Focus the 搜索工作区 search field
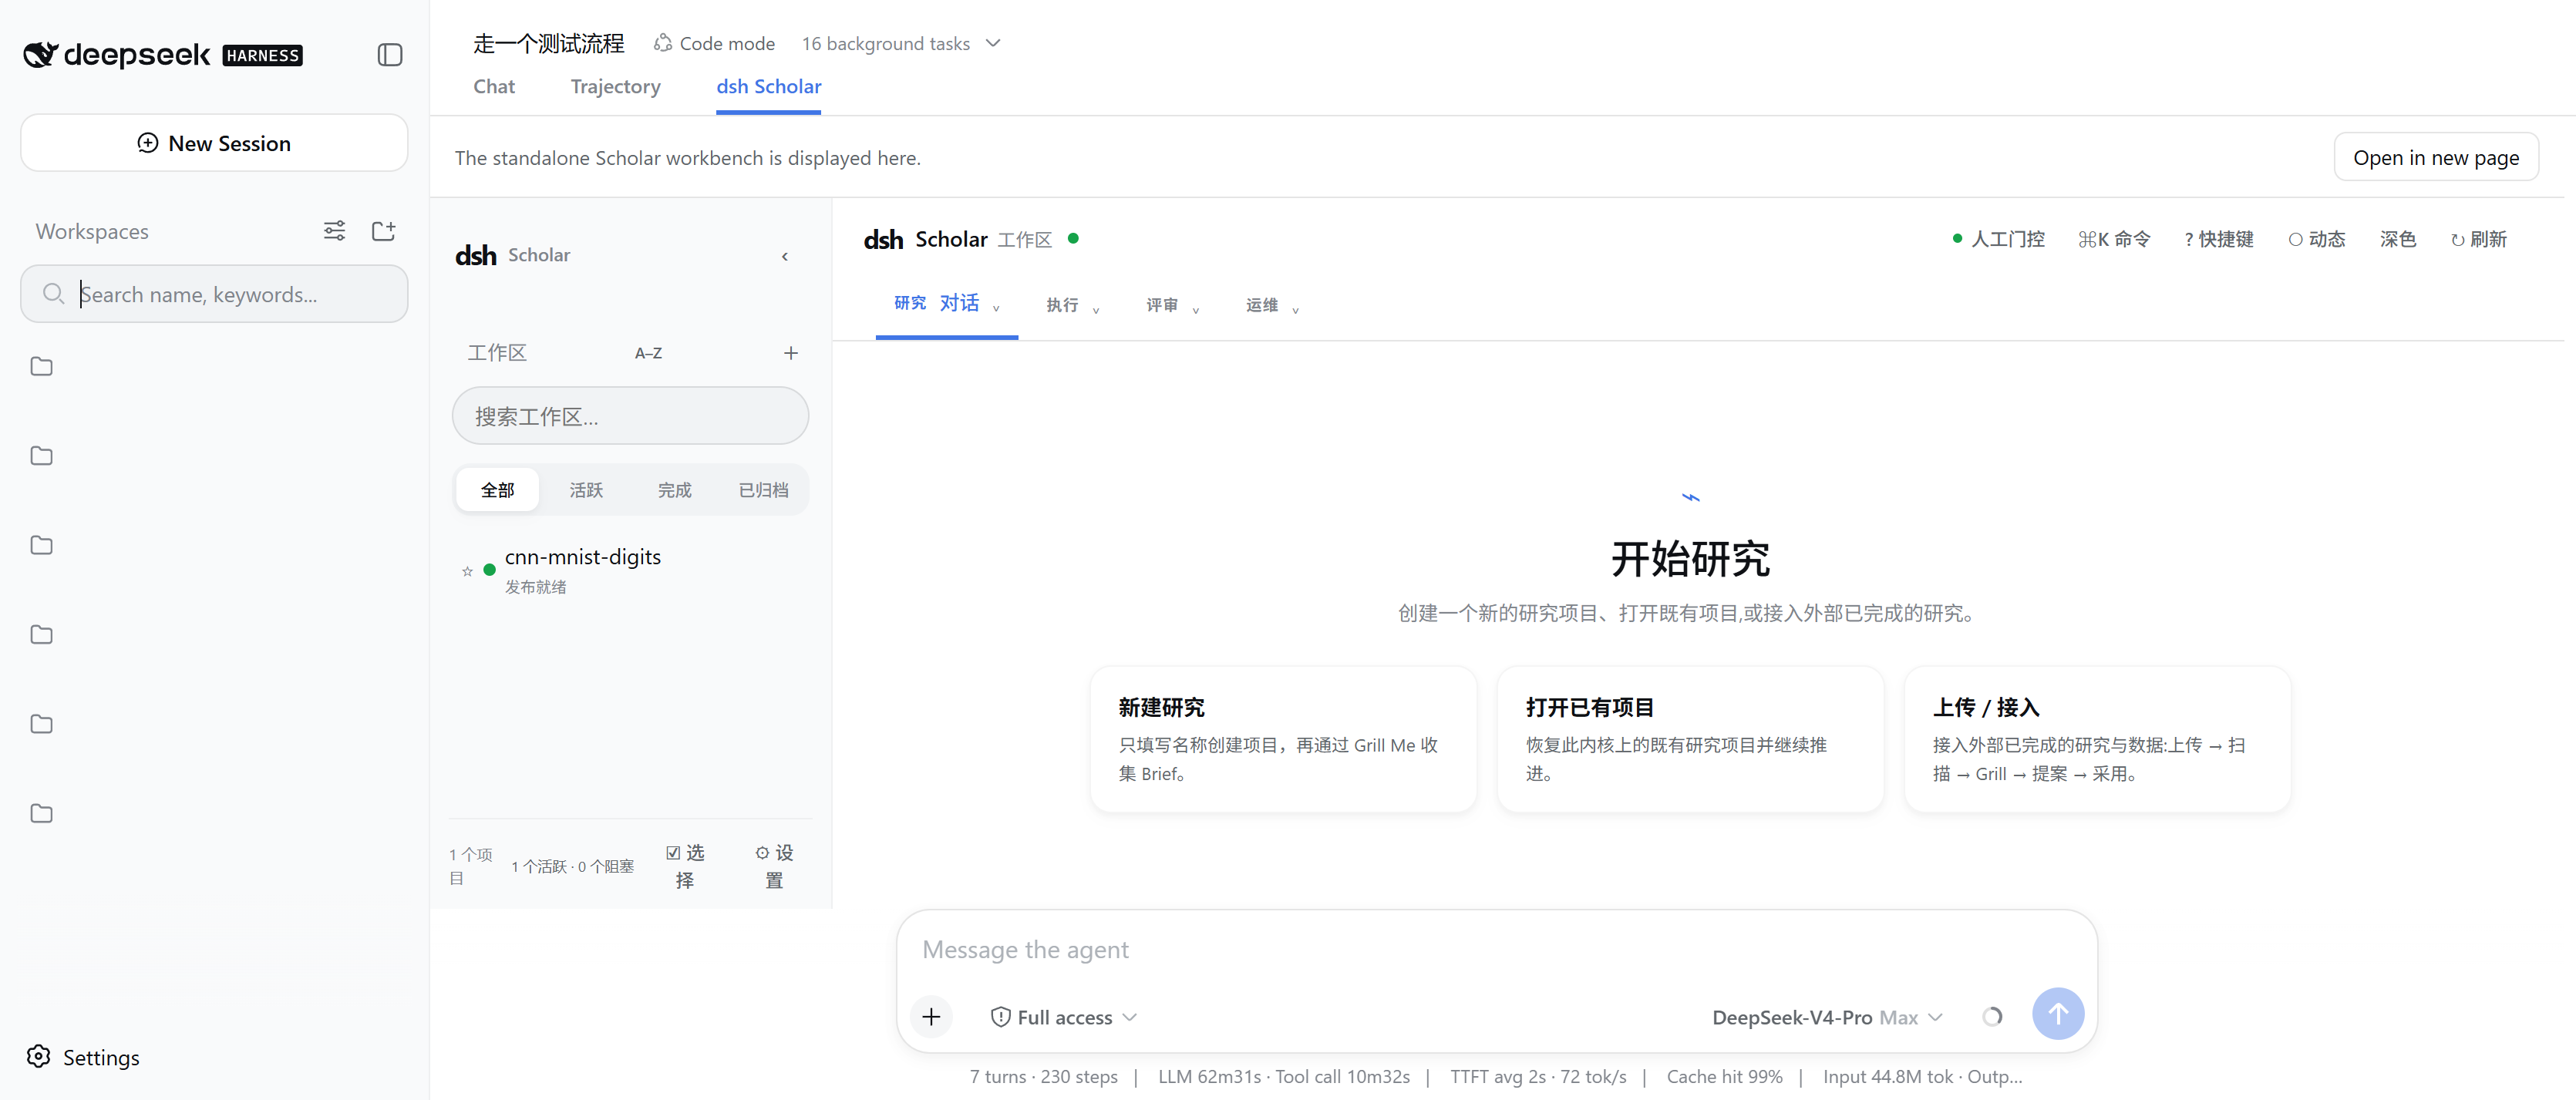 (630, 416)
